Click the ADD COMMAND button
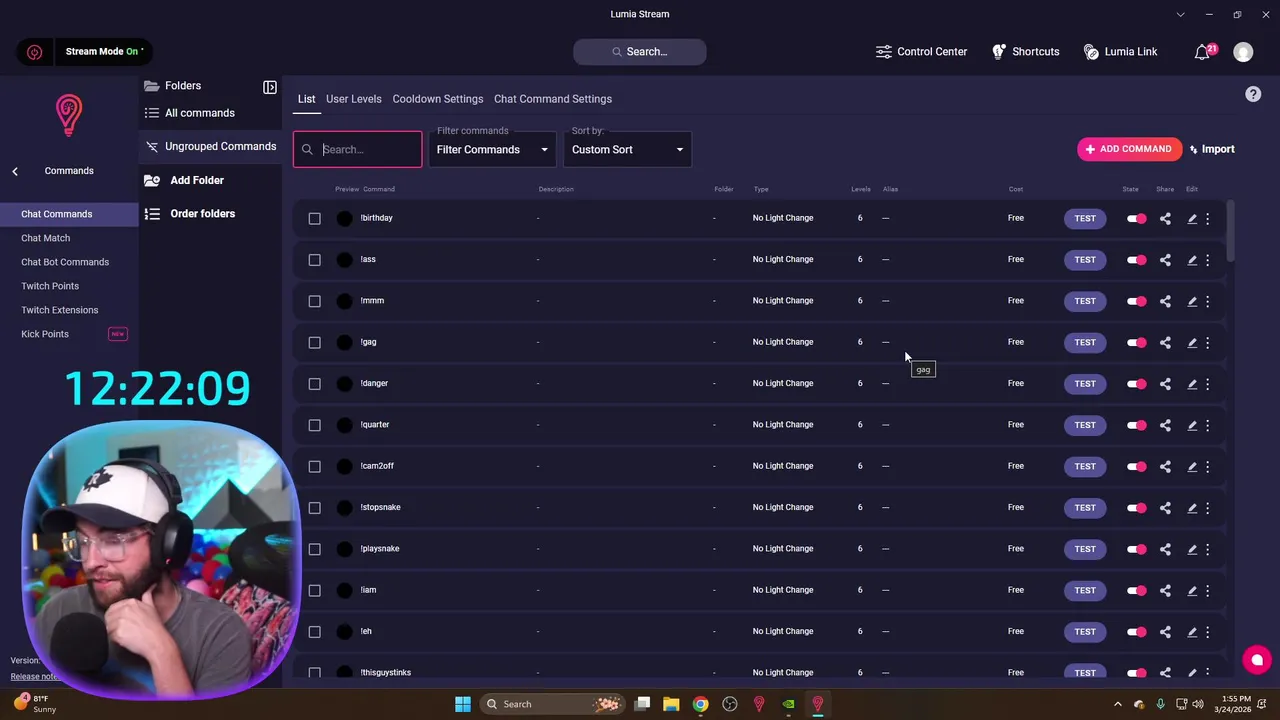This screenshot has width=1280, height=720. [x=1129, y=149]
